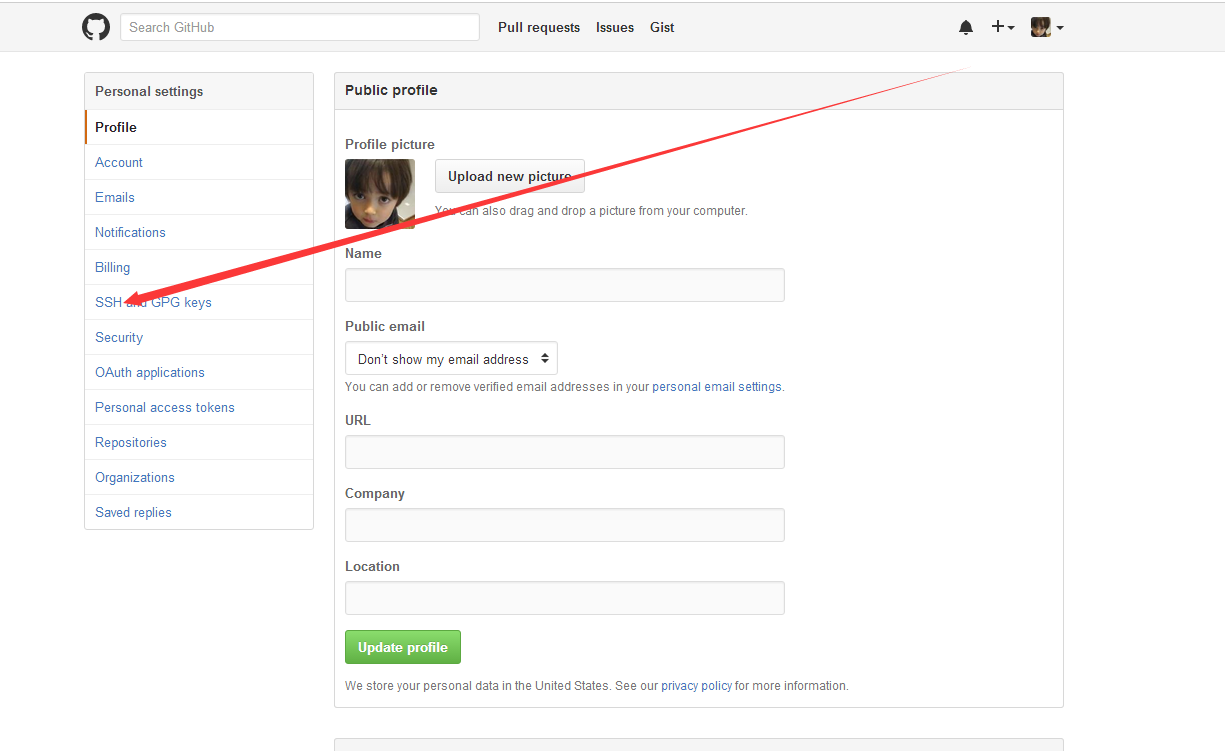Click the profile picture thumbnail
1225x751 pixels.
(380, 194)
